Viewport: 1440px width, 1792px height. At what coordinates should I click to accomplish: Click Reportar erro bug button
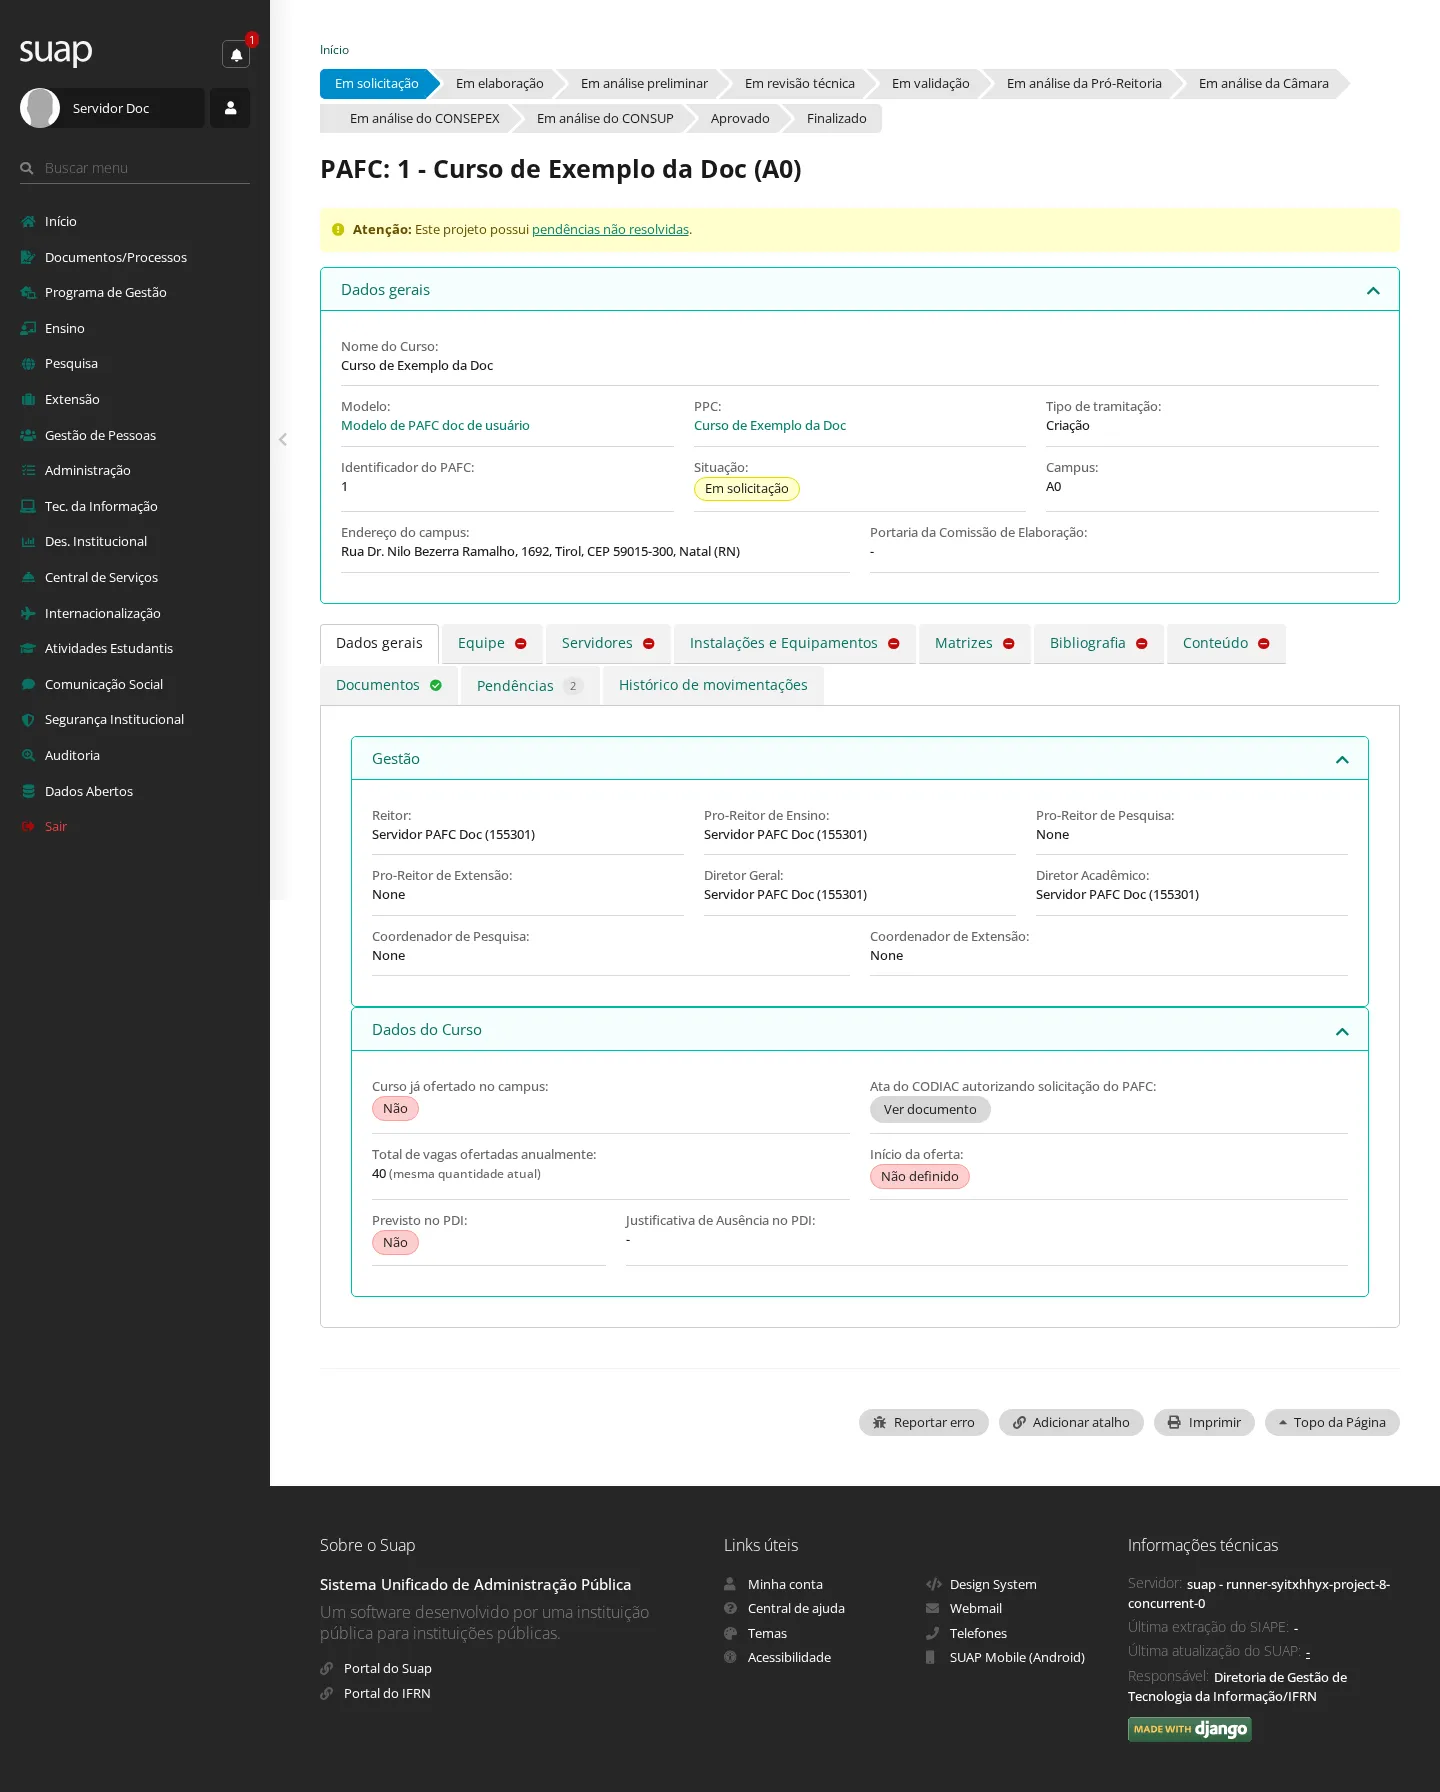923,1422
